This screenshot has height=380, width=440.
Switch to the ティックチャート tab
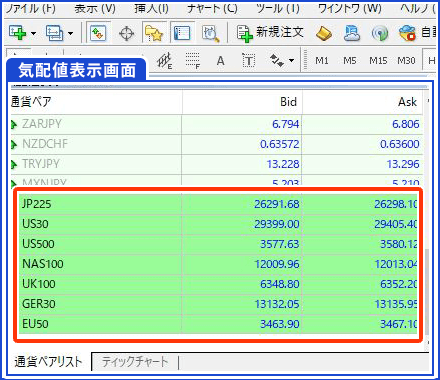point(135,361)
